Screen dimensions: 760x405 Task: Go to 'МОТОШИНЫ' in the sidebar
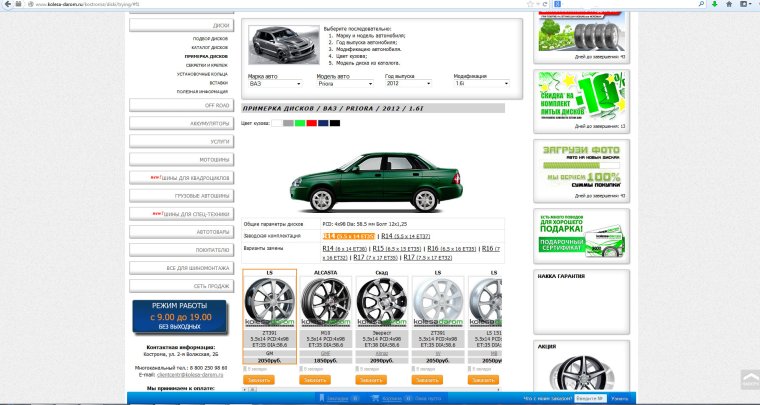[182, 159]
